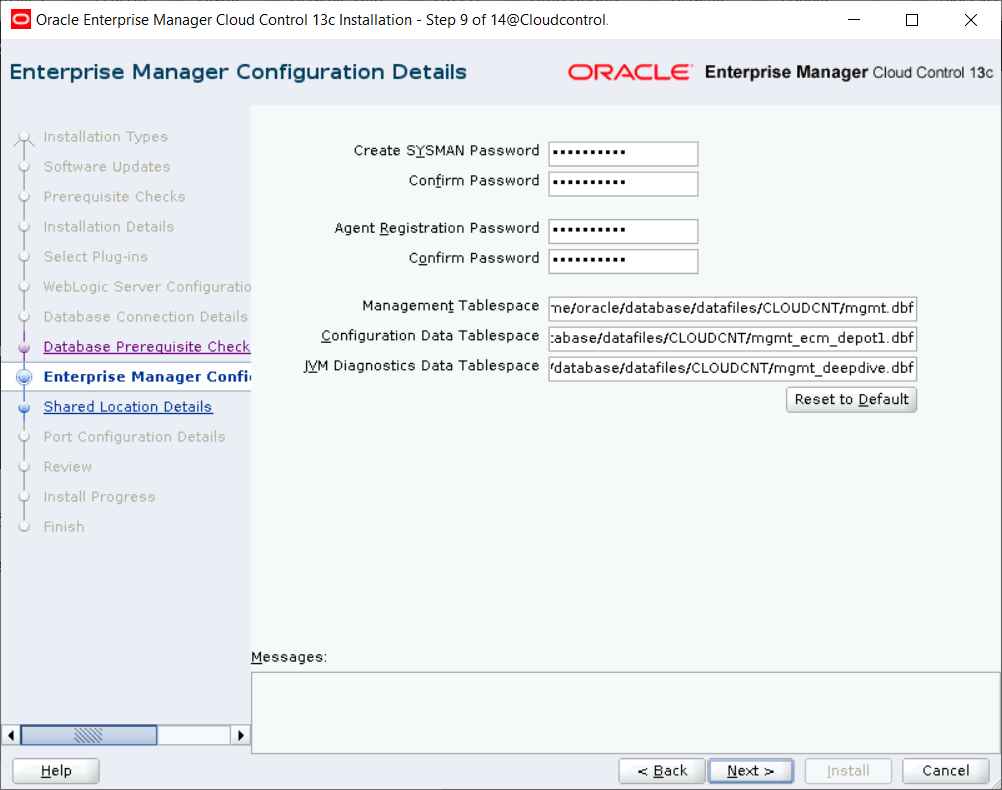Viewport: 1002px width, 790px height.
Task: Click the disabled Install button
Action: 848,771
